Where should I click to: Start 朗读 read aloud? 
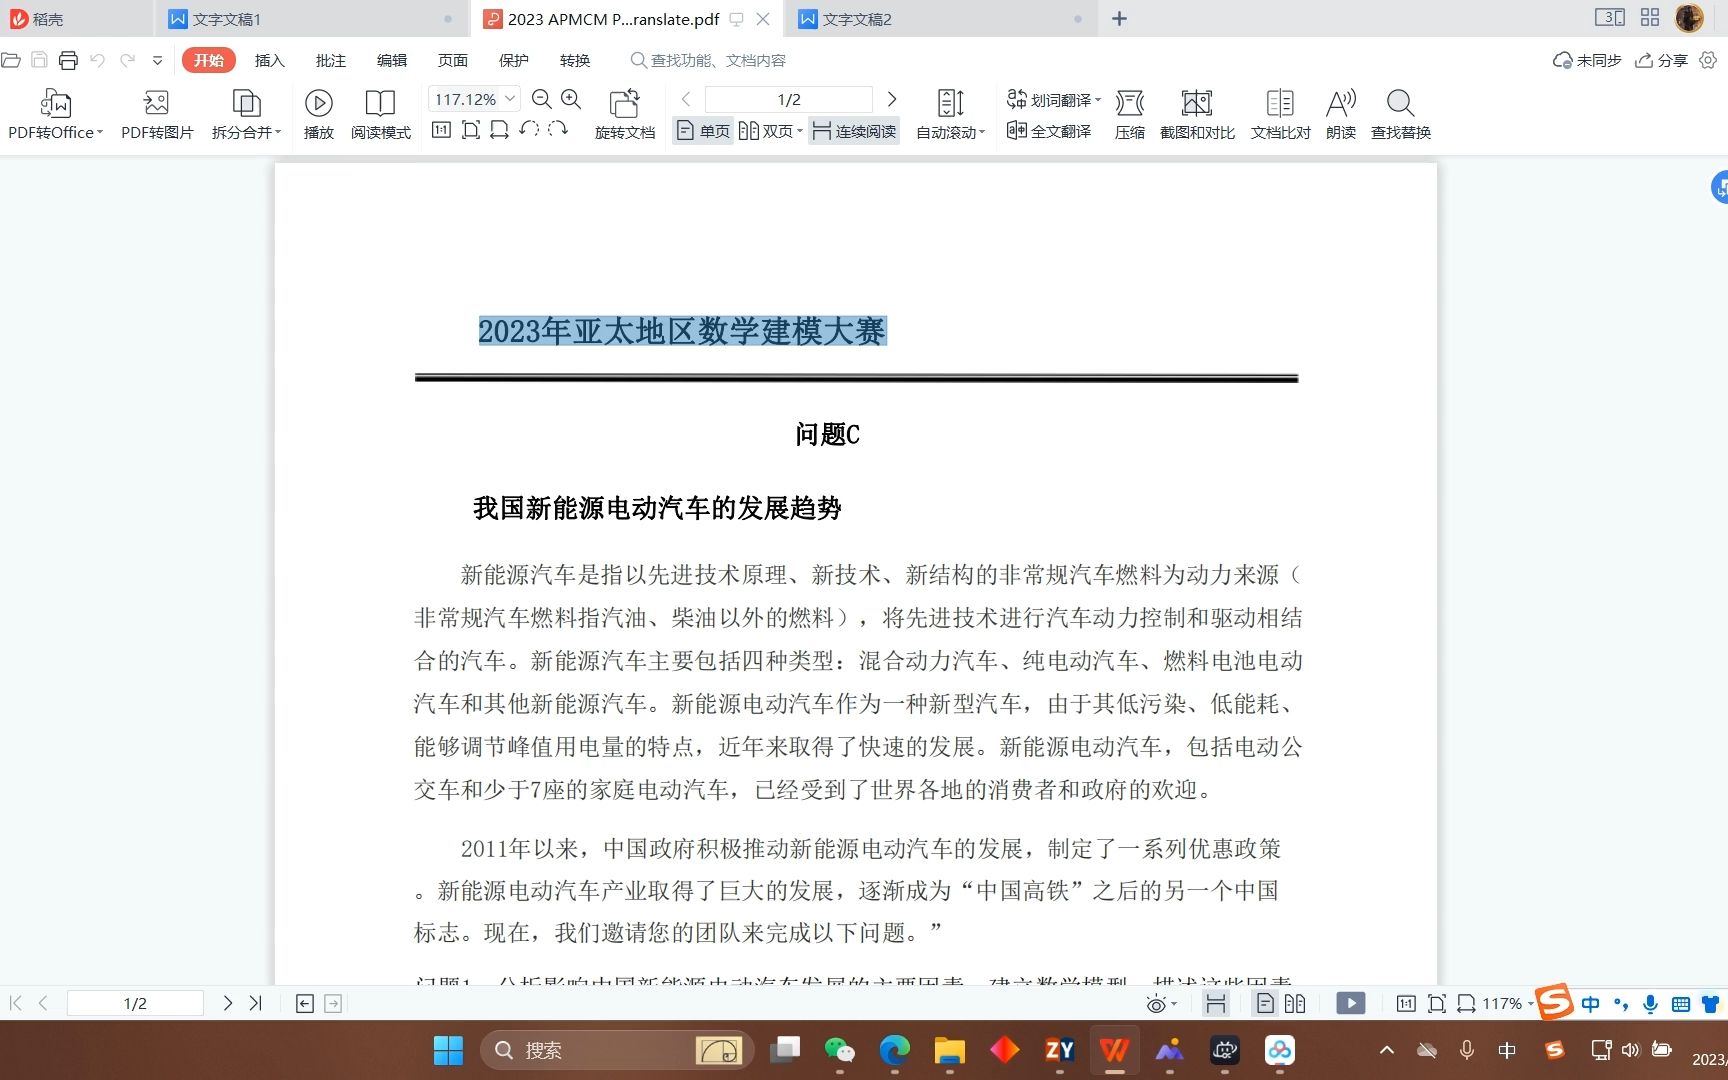(x=1341, y=114)
